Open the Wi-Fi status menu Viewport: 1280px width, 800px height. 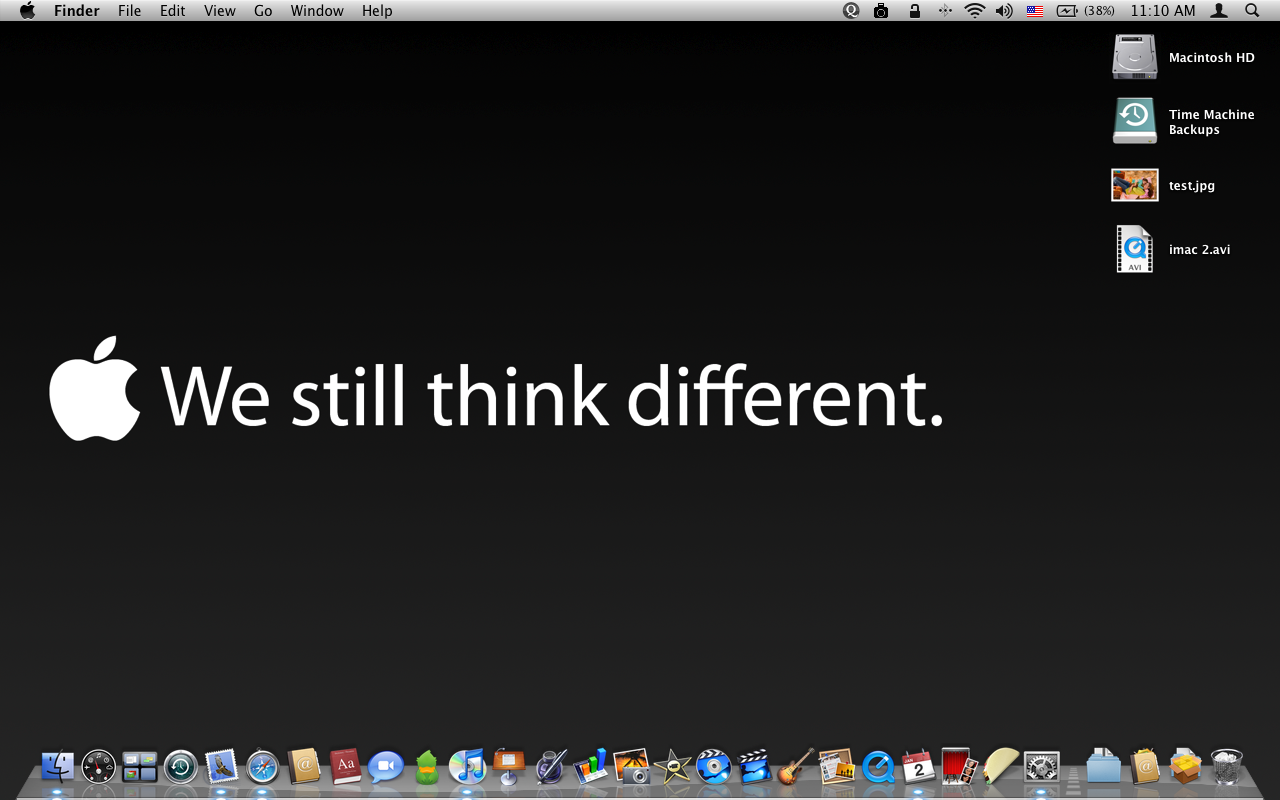click(975, 11)
